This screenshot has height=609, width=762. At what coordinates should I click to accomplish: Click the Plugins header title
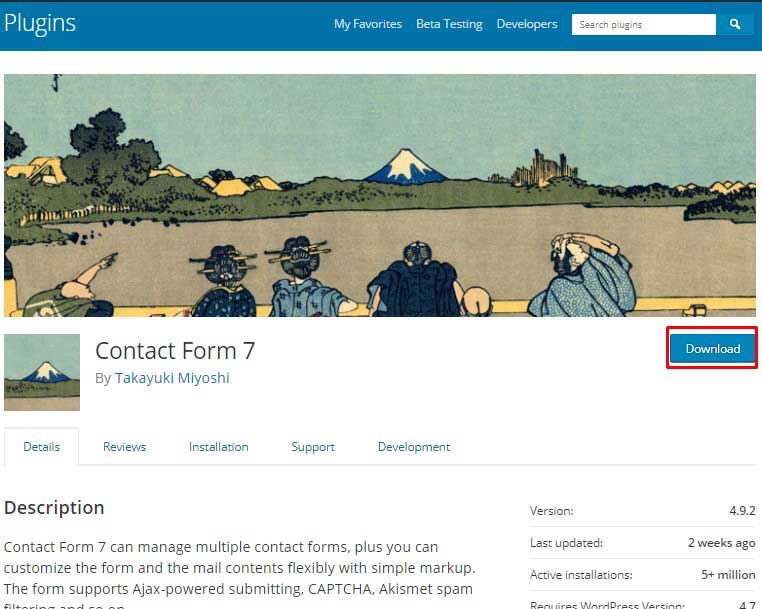(x=40, y=23)
